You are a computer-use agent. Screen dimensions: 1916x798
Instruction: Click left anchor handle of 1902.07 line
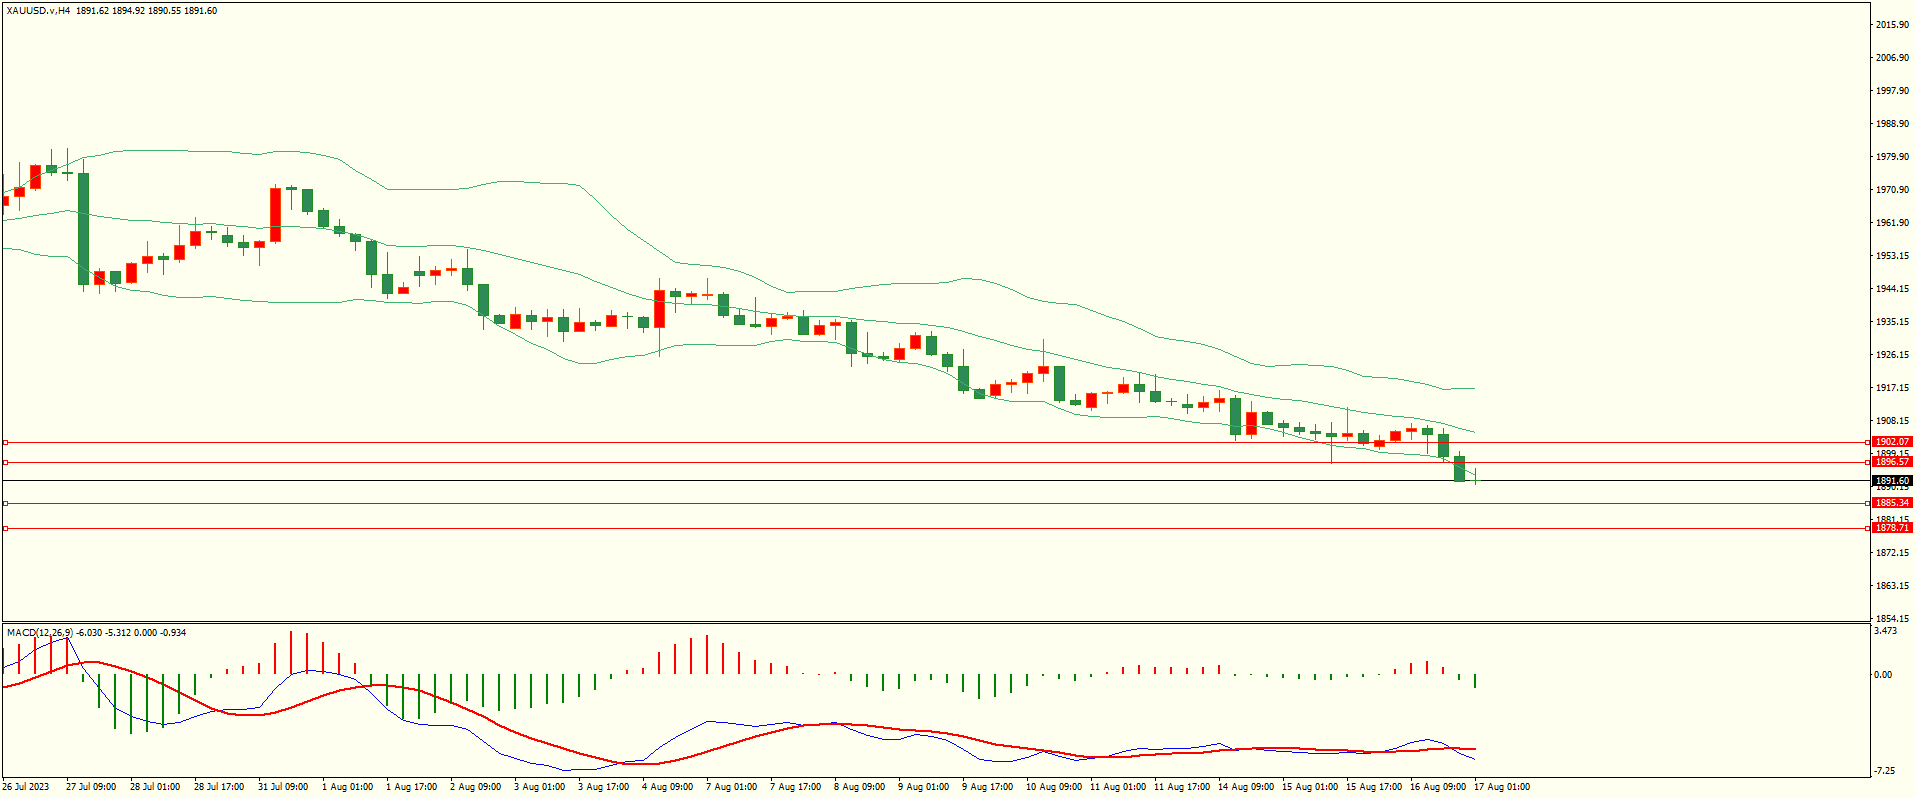(5, 442)
